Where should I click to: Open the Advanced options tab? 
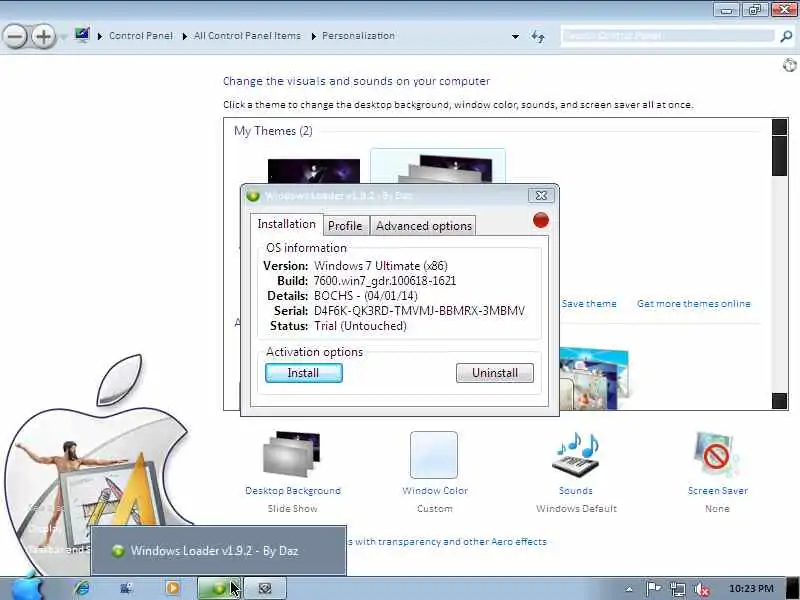pyautogui.click(x=423, y=226)
